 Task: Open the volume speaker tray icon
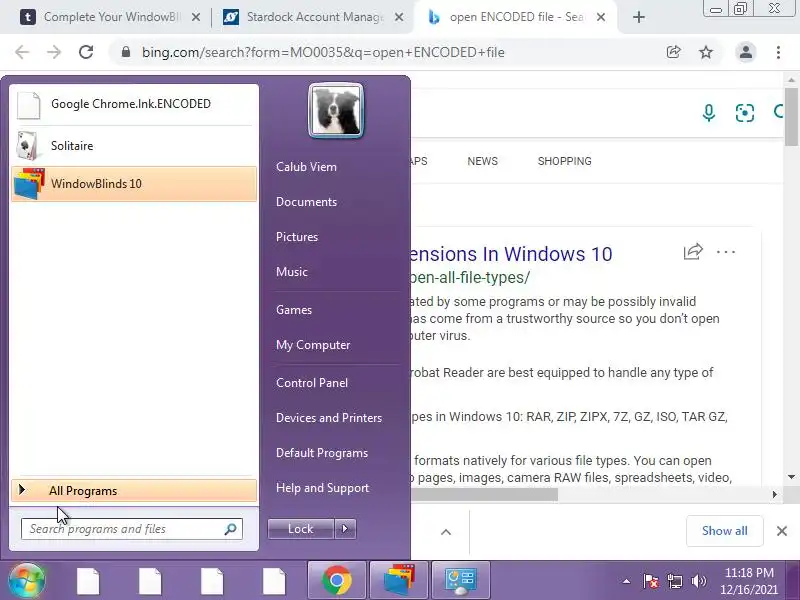pos(698,581)
